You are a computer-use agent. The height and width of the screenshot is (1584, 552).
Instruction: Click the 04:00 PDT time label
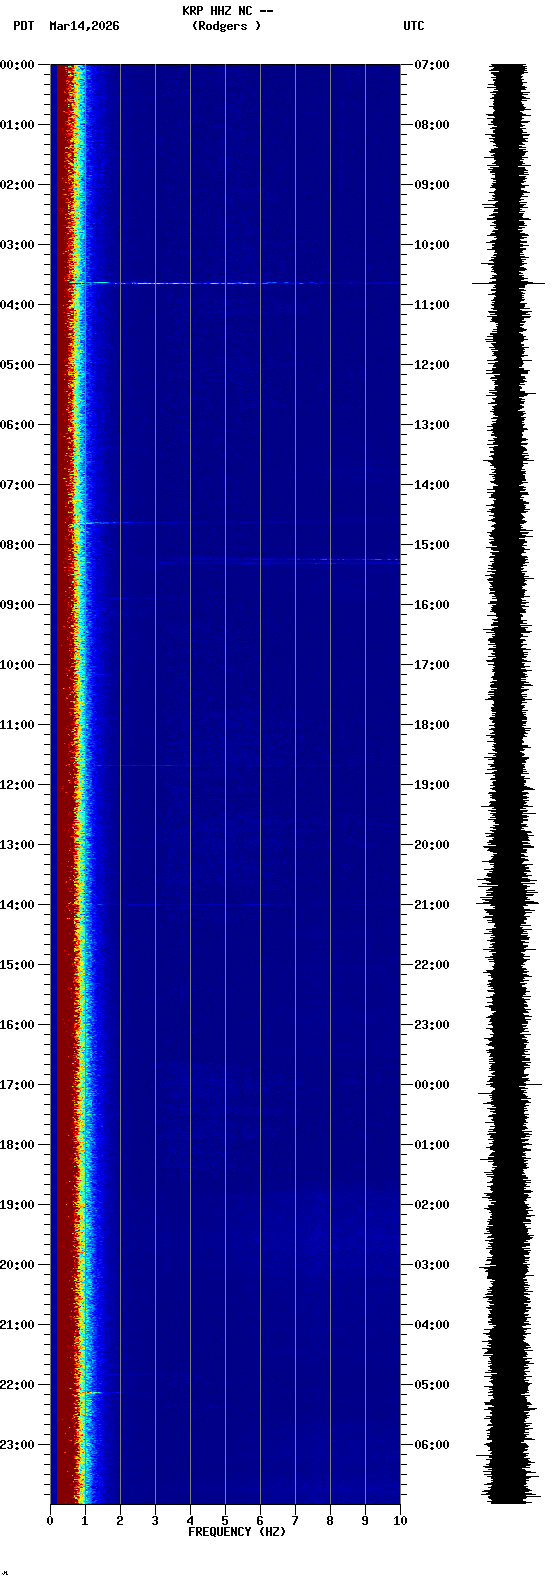tap(18, 305)
